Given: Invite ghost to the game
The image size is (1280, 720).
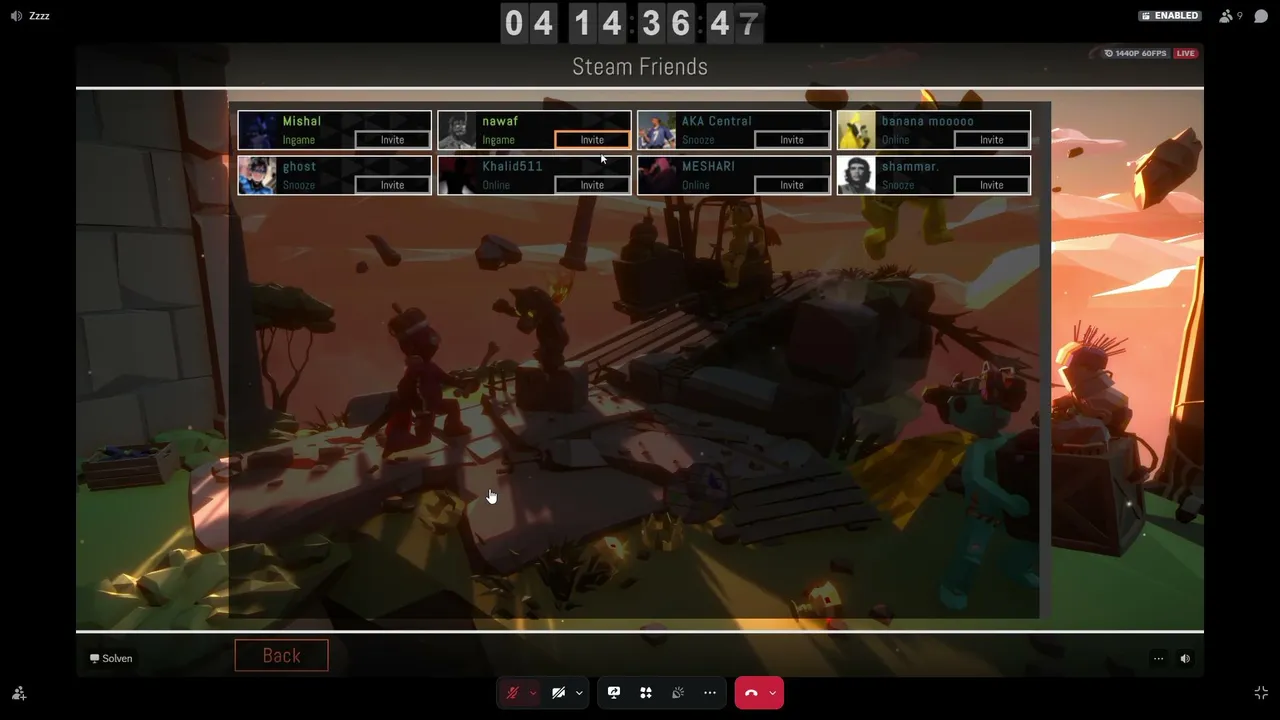Looking at the screenshot, I should (x=392, y=185).
